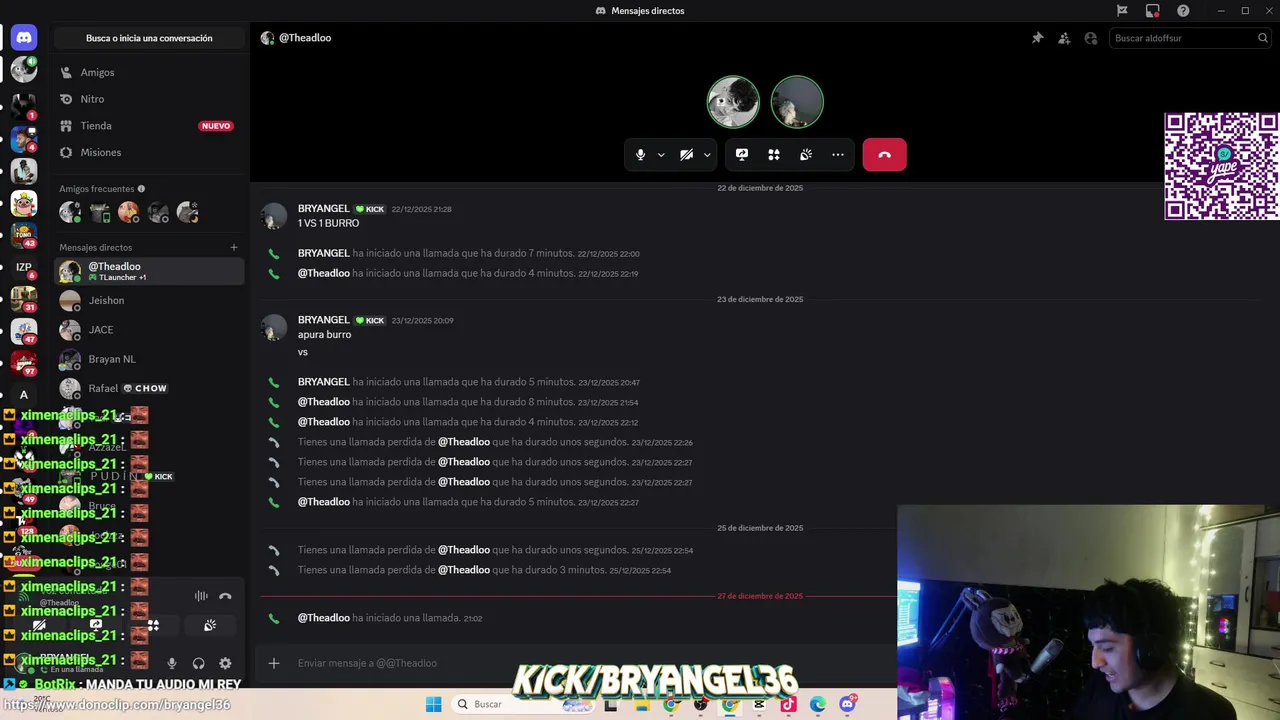Deafen with headphones icon in user panel
This screenshot has height=720, width=1280.
point(198,663)
